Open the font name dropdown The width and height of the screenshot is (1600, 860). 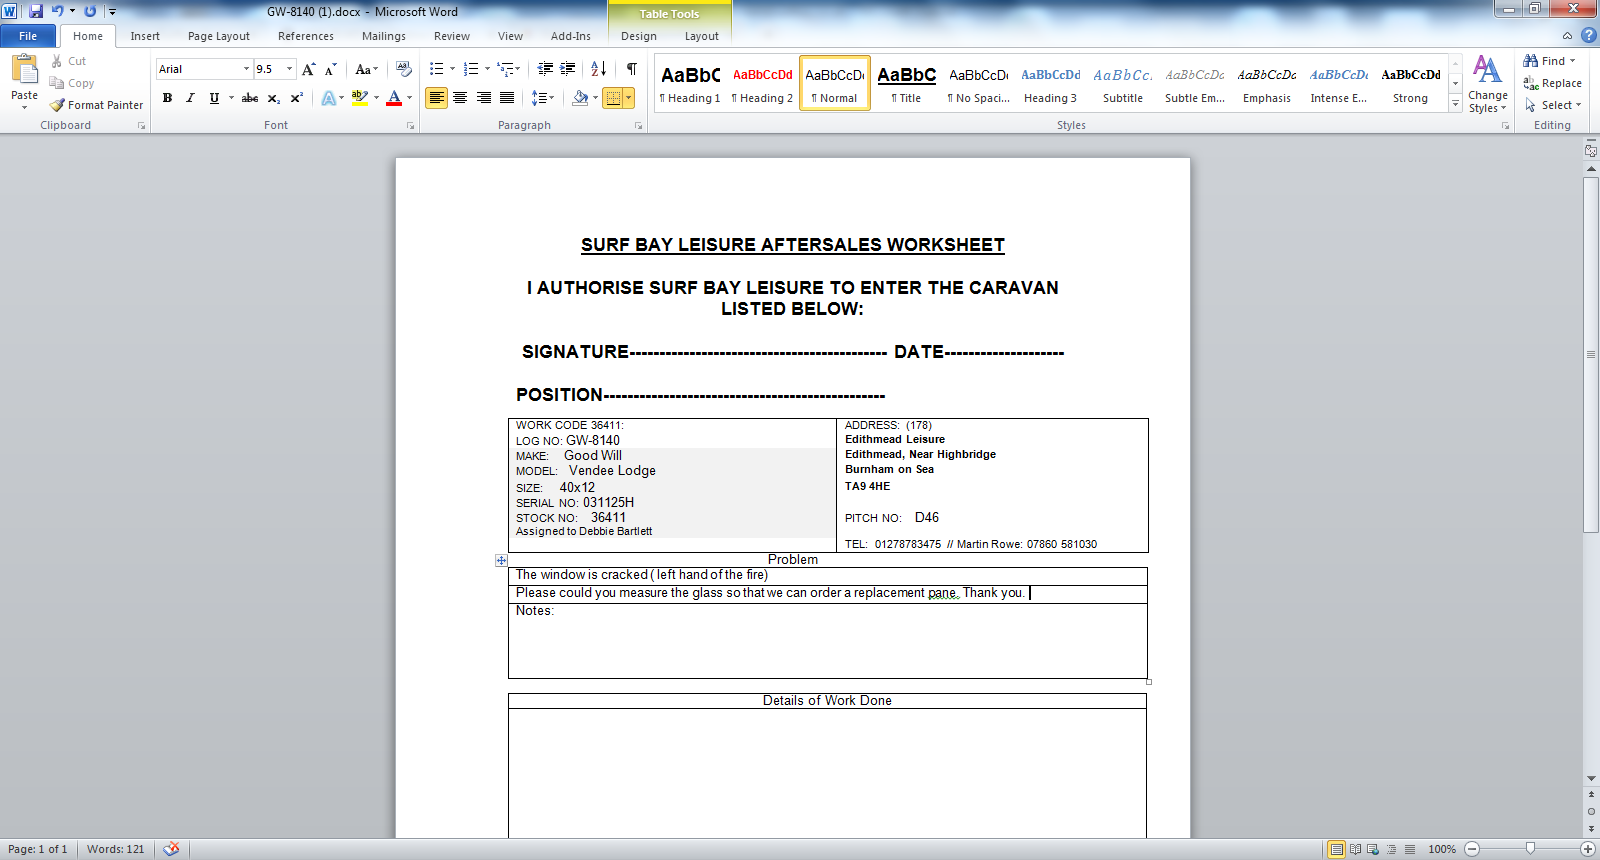(246, 69)
